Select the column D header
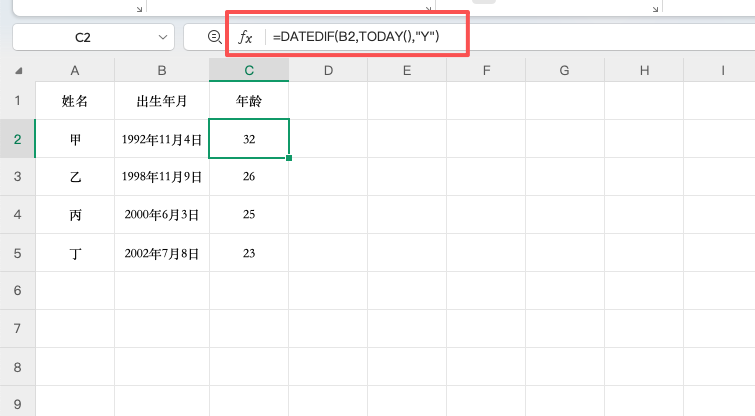The height and width of the screenshot is (416, 755). [x=328, y=71]
